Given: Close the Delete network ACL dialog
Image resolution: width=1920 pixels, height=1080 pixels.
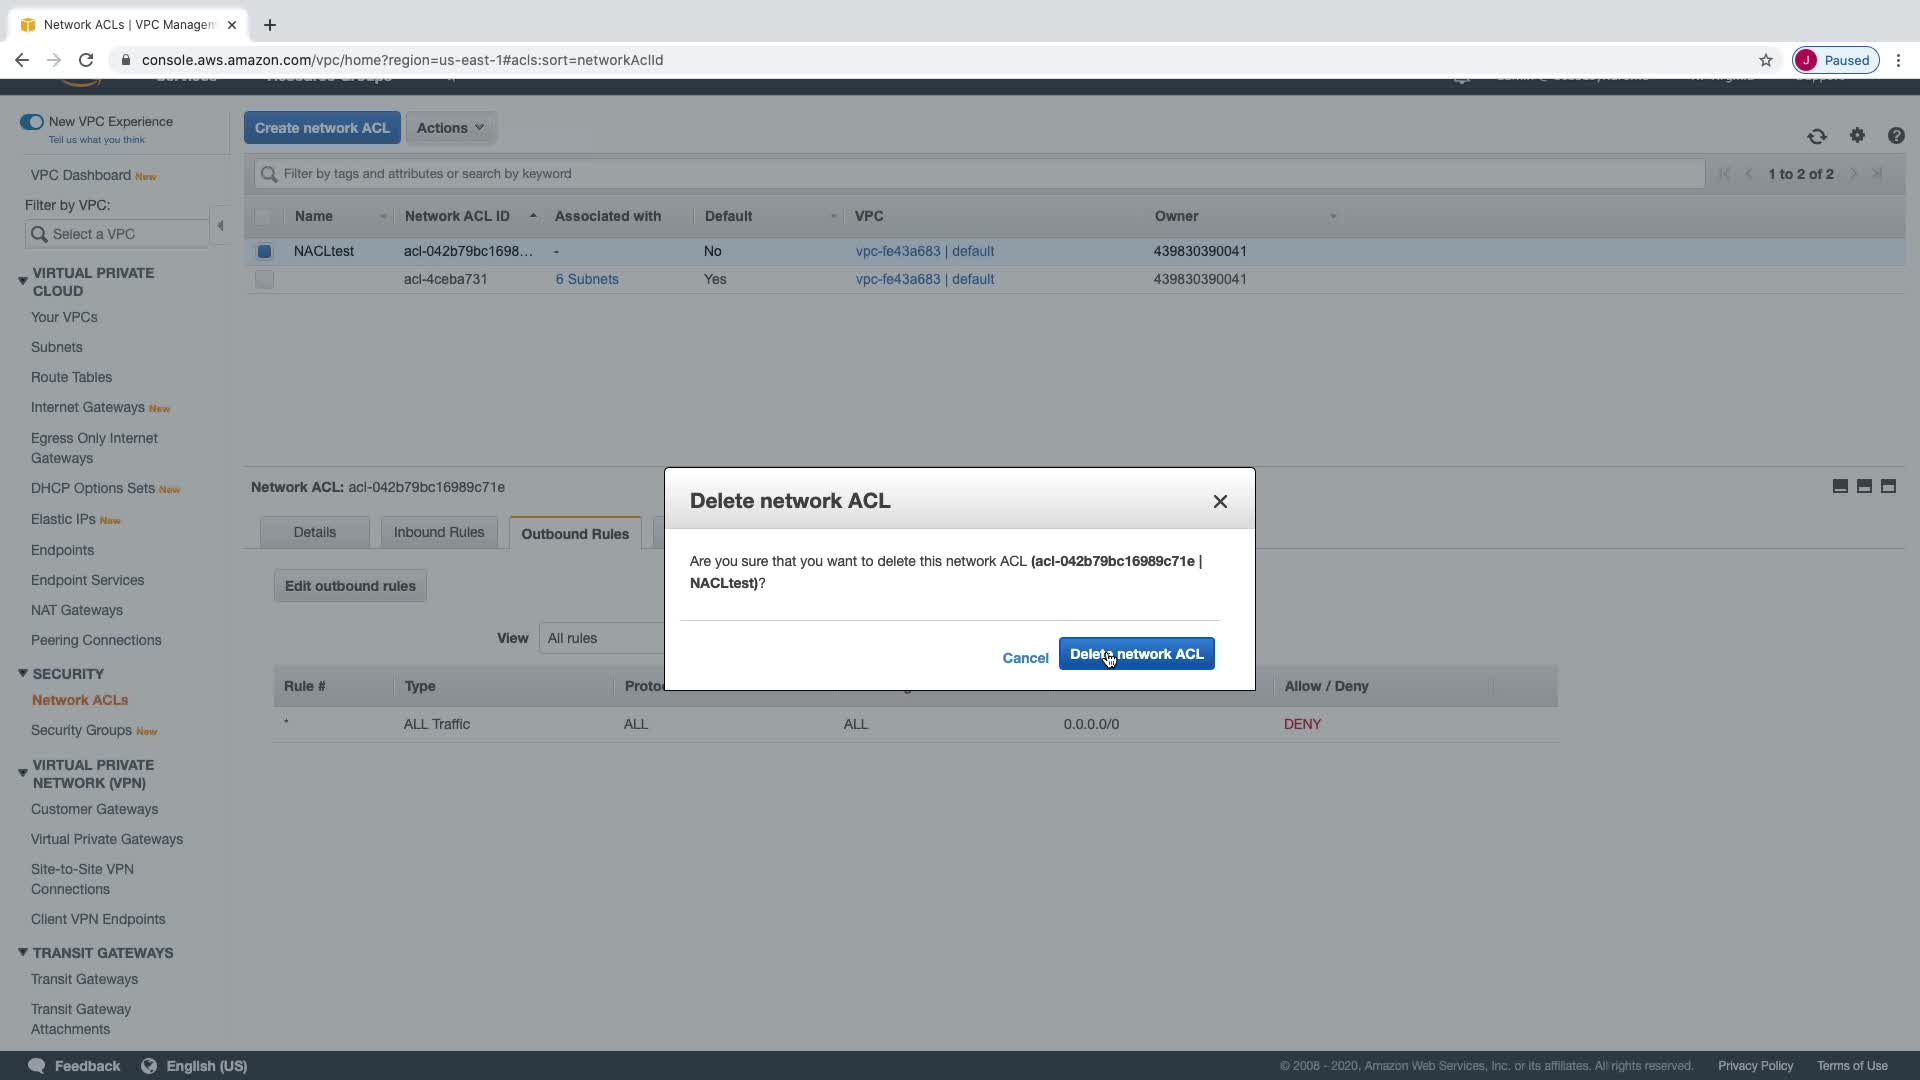Looking at the screenshot, I should tap(1220, 502).
